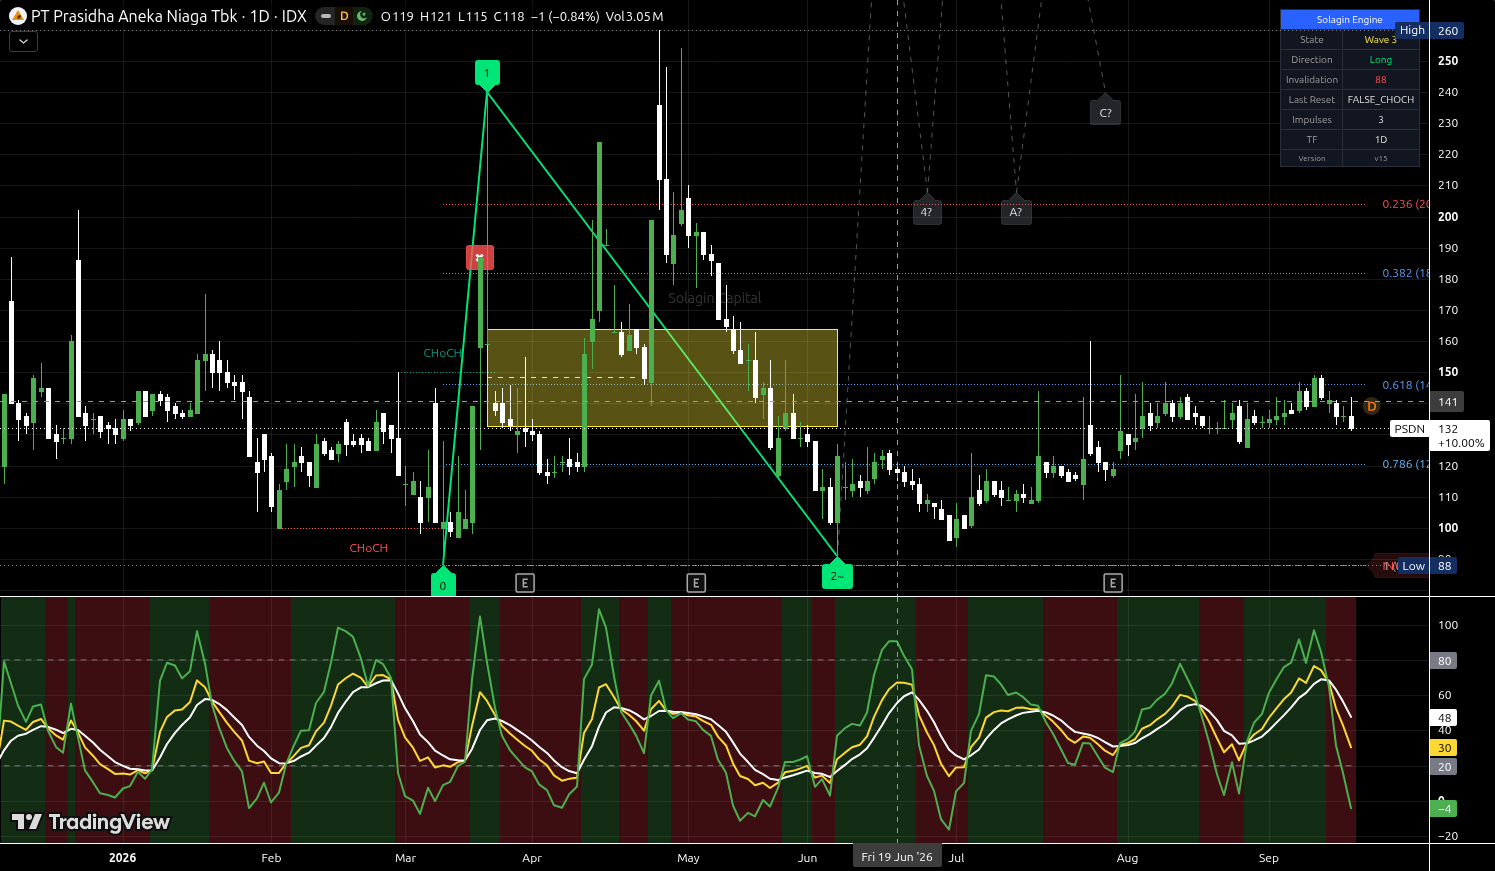
Task: Click the red CHoCH label
Action: tap(368, 548)
